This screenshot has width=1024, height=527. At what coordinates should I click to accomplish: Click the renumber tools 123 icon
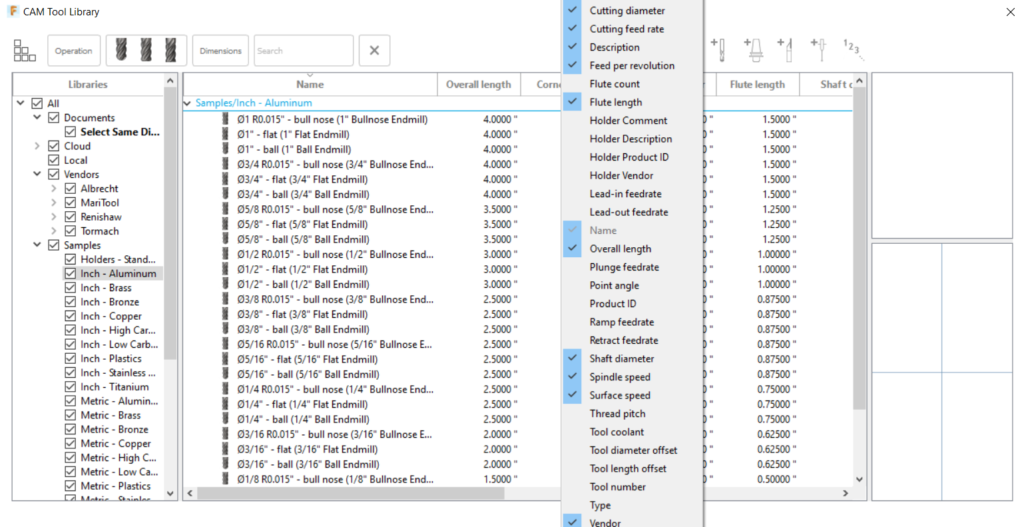(x=852, y=48)
